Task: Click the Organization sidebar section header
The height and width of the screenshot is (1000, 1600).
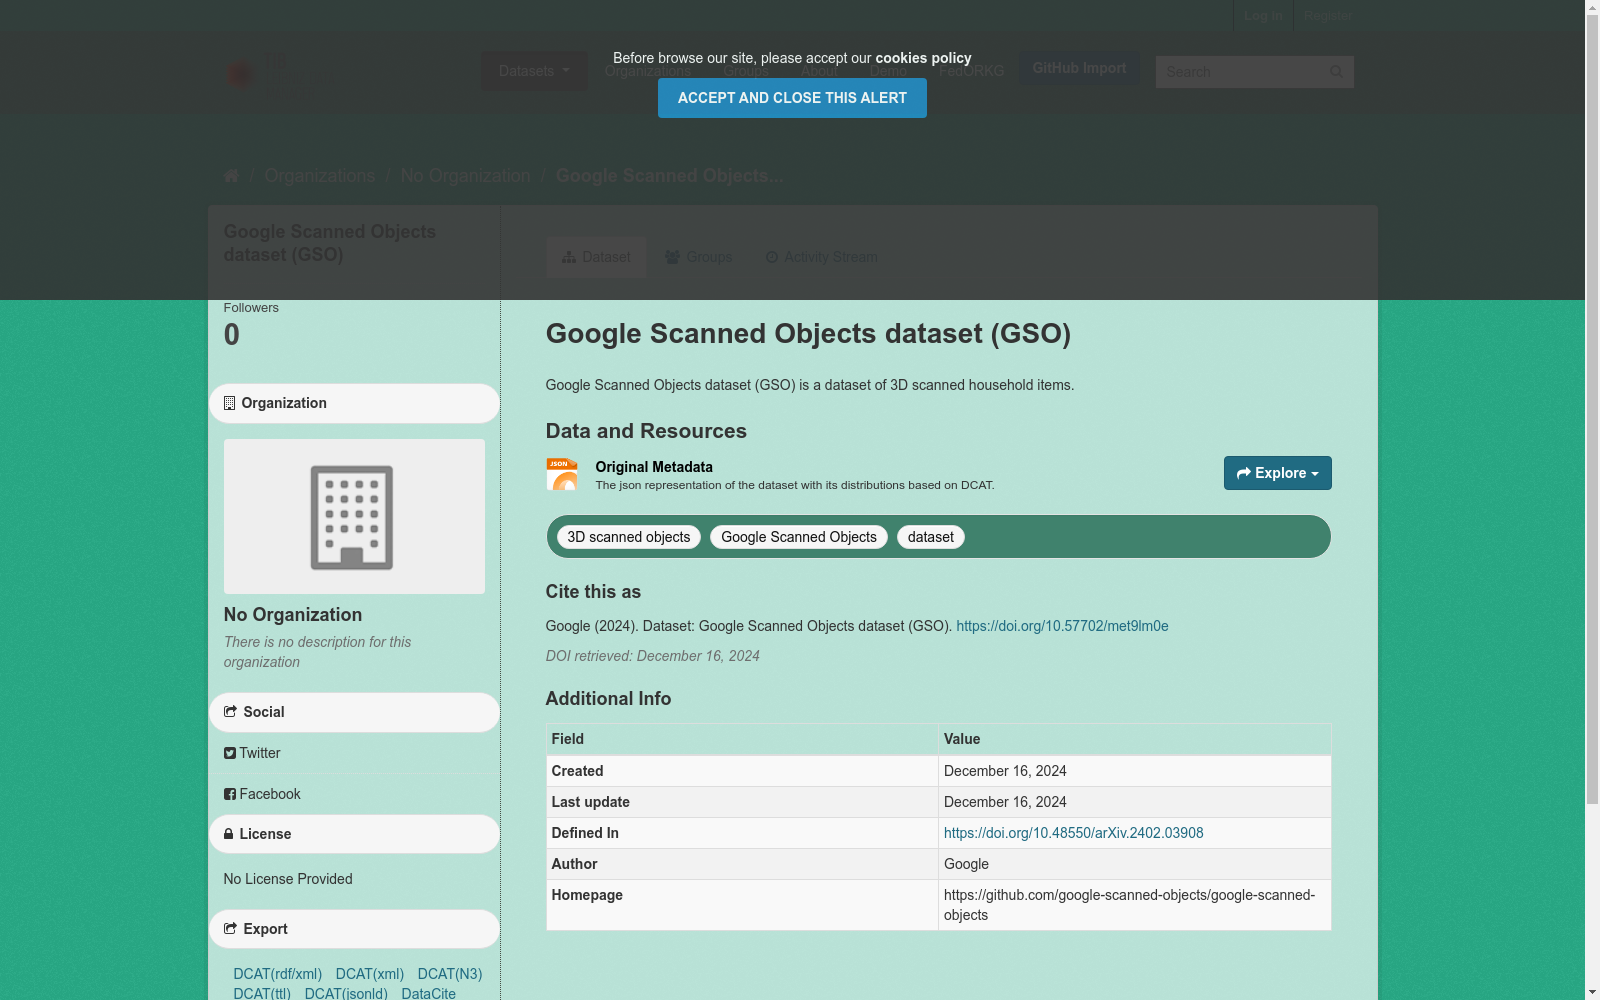Action: pos(354,403)
